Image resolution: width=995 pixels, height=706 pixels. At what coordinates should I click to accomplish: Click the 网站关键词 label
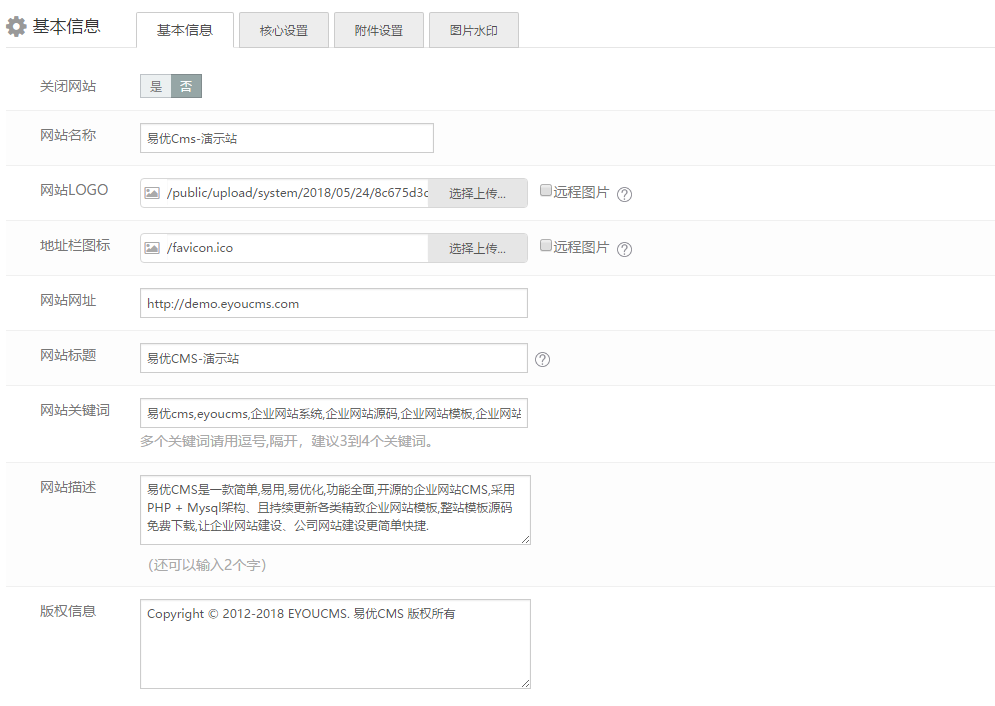coord(75,410)
